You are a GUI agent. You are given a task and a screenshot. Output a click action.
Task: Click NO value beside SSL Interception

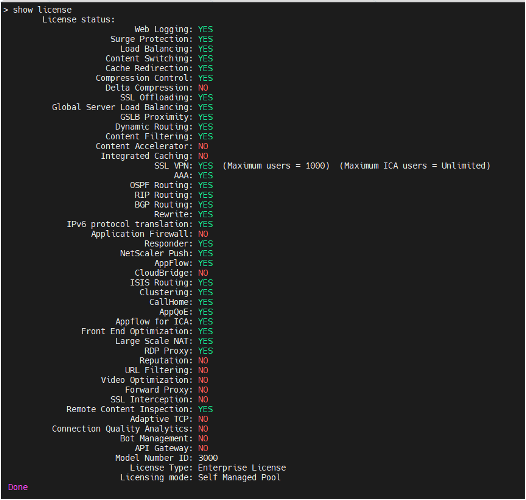coord(203,400)
